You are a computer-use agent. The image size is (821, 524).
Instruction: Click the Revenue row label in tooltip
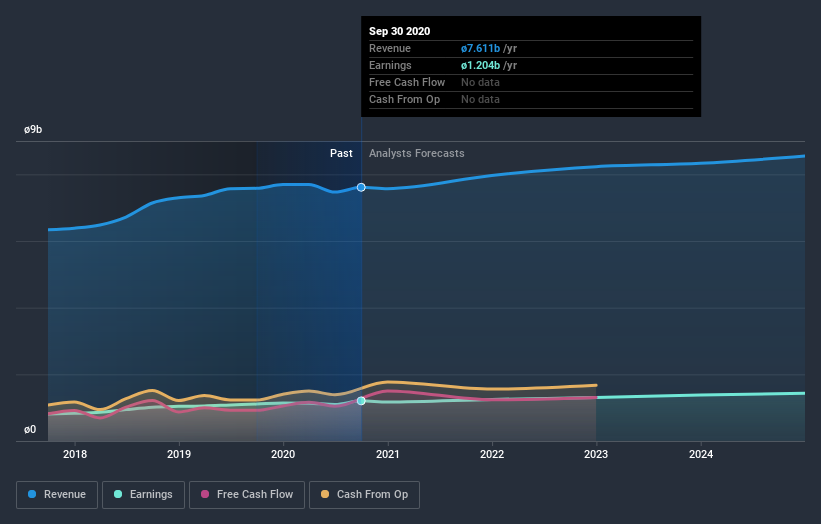(390, 49)
